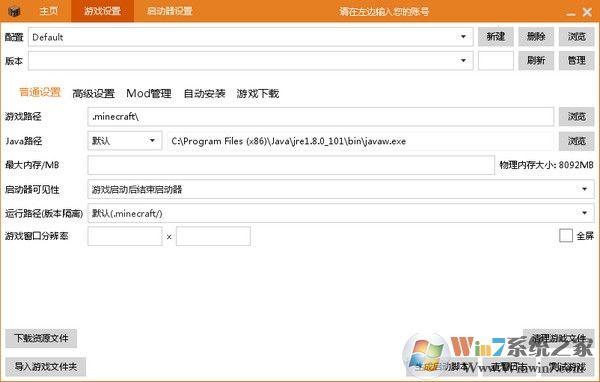600x382 pixels.
Task: Open the Mod管理 sub-tab
Action: [x=149, y=93]
